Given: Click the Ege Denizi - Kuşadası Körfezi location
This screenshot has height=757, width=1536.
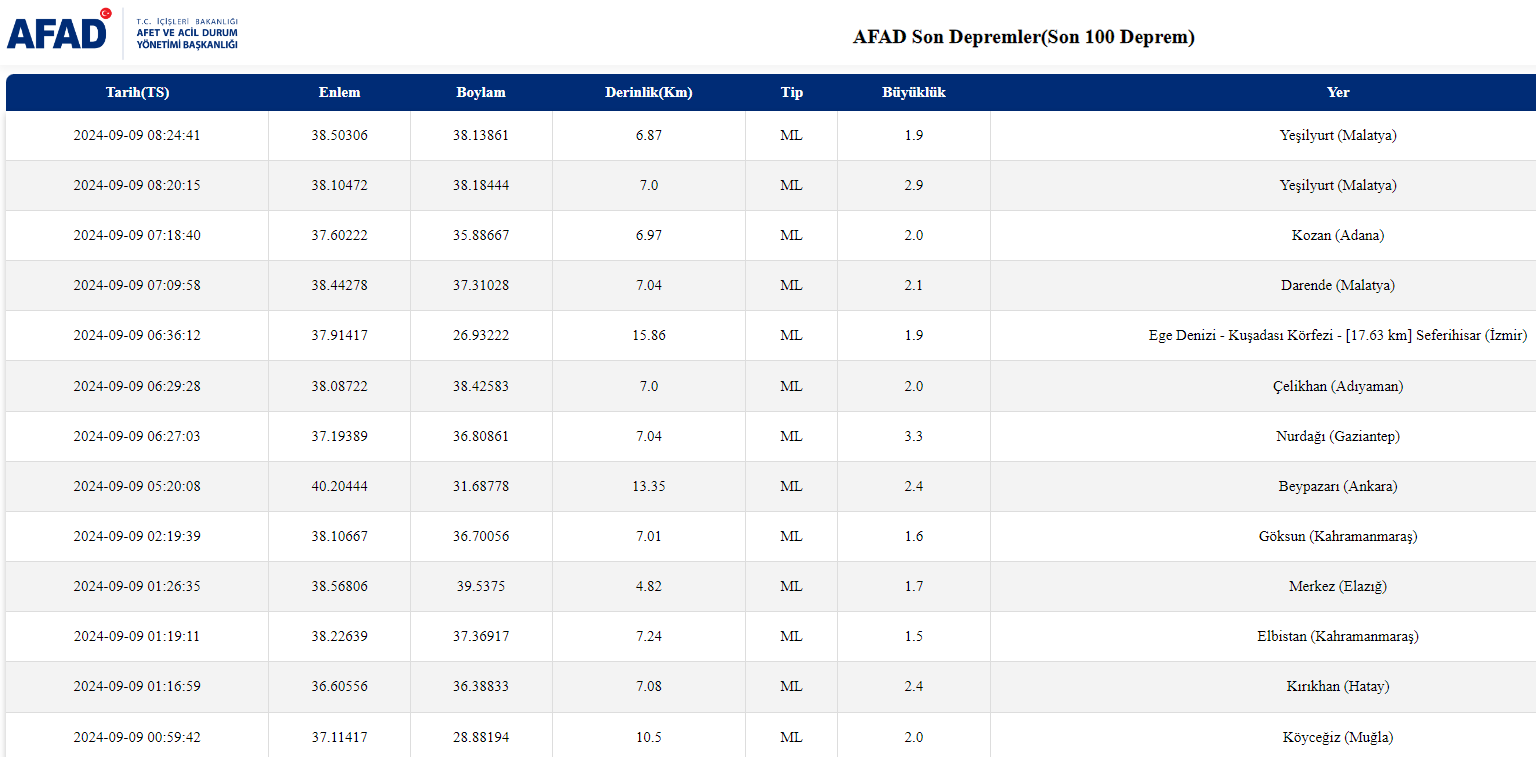Looking at the screenshot, I should (x=1338, y=335).
